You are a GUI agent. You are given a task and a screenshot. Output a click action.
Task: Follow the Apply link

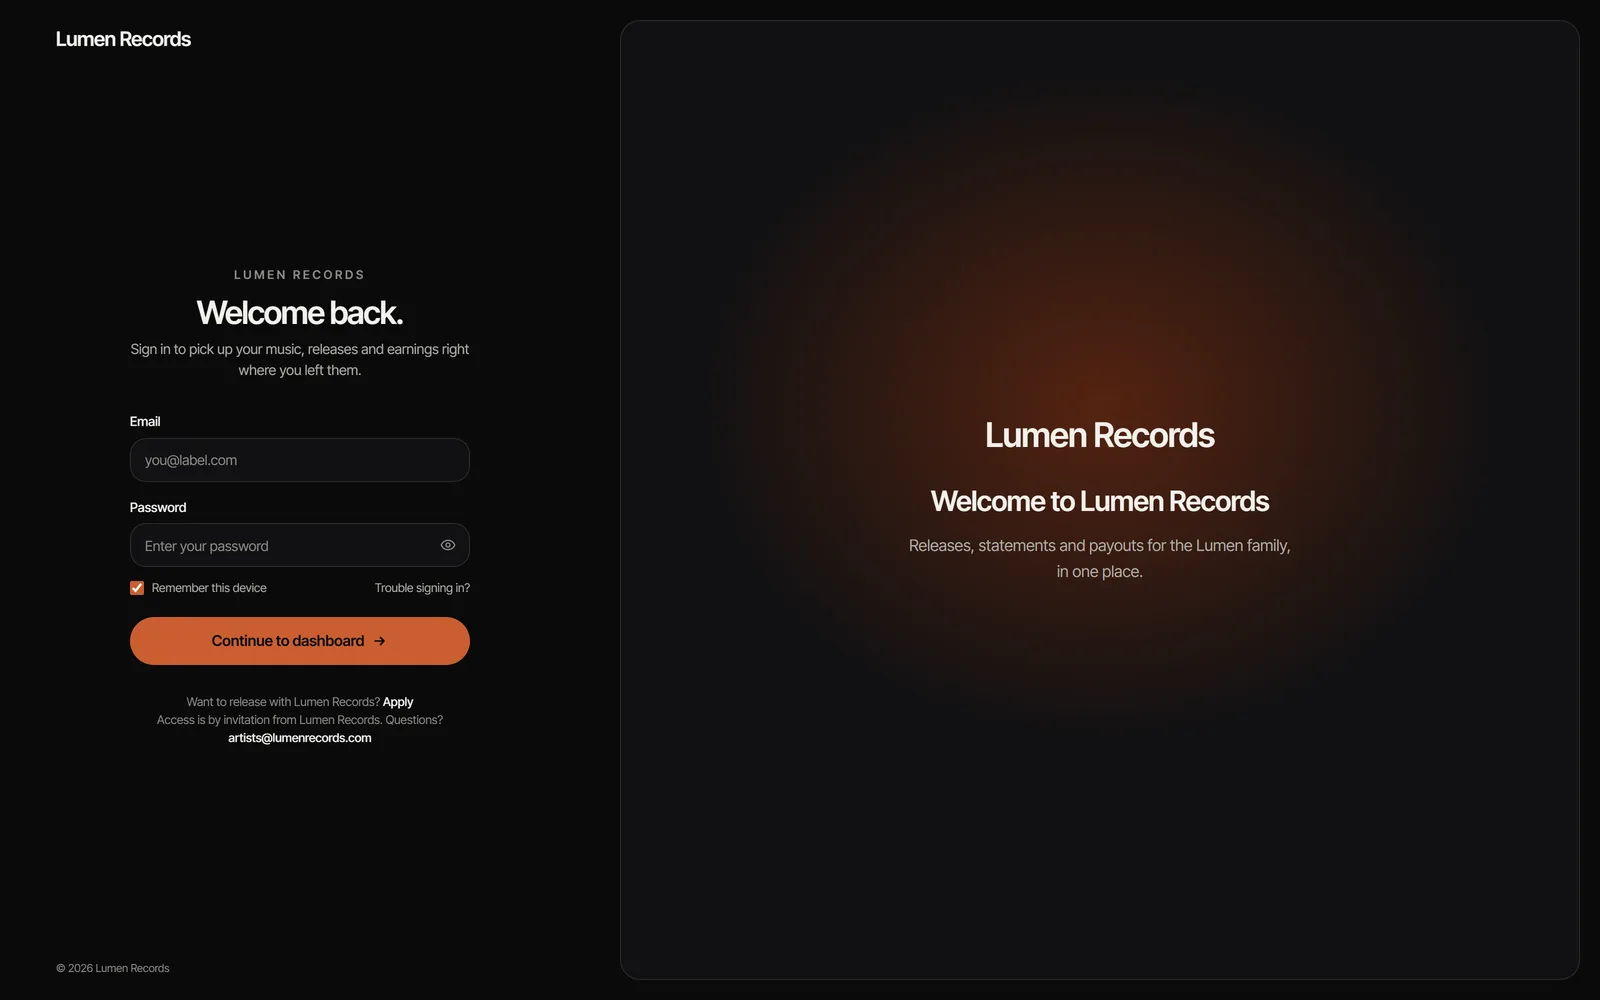pos(398,702)
